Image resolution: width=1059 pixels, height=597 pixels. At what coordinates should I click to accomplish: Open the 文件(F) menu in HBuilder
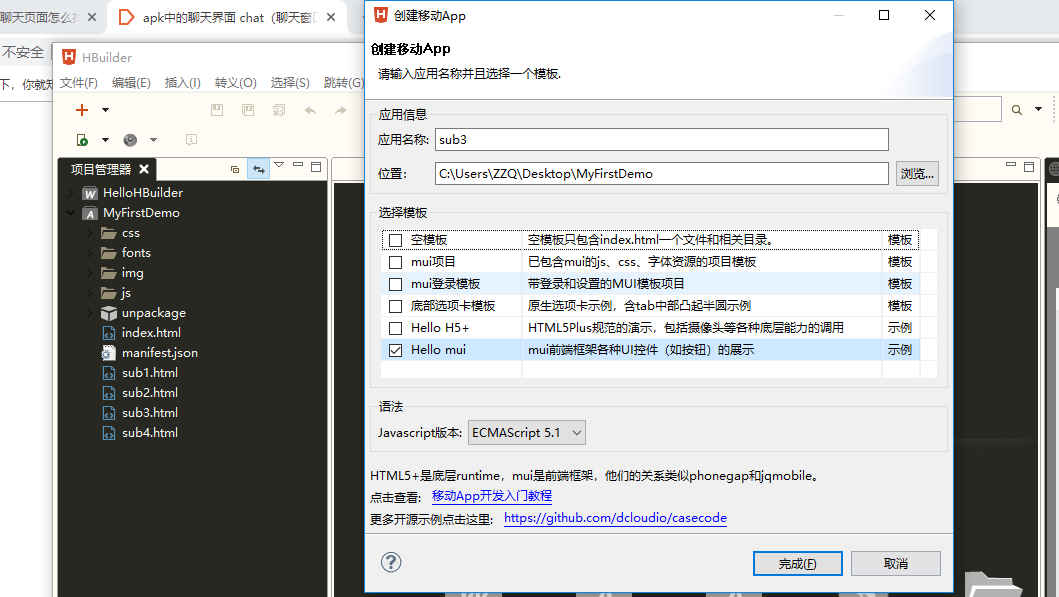point(78,82)
